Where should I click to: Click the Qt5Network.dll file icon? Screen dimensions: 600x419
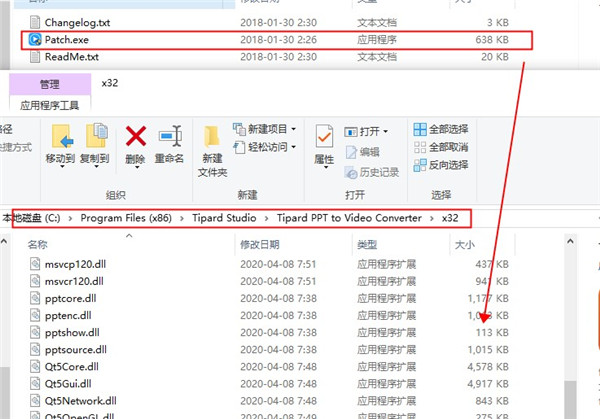click(35, 400)
